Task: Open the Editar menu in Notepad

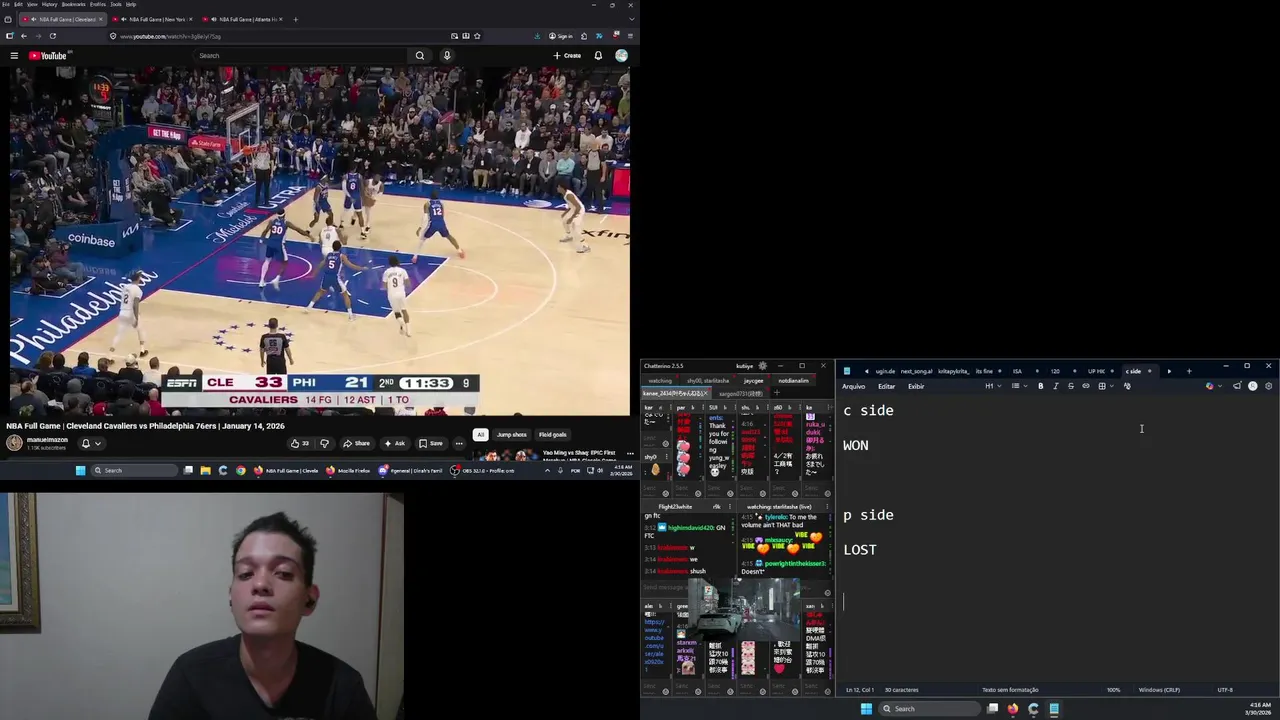Action: pos(887,386)
